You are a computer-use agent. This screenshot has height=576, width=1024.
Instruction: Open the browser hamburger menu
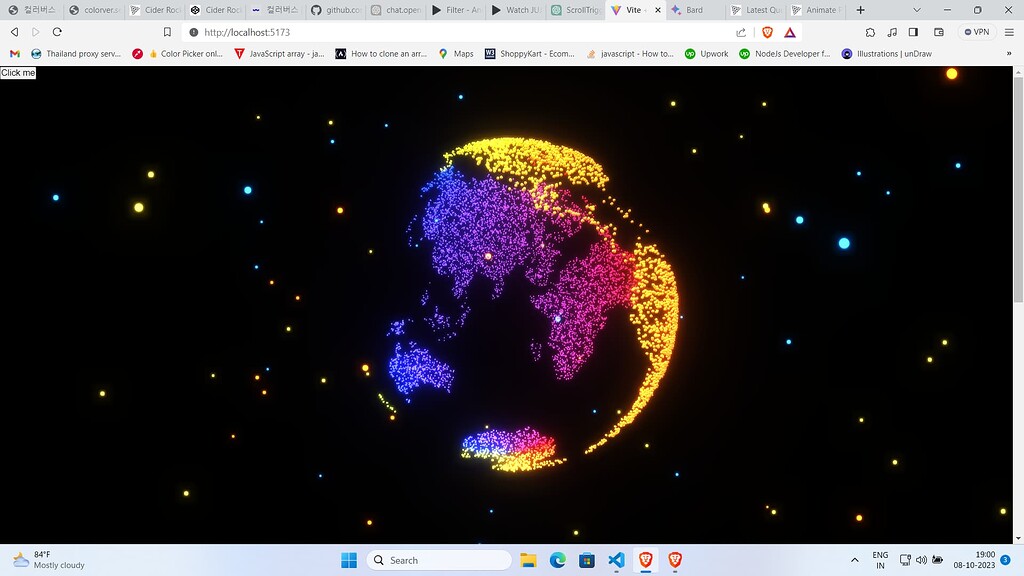(x=1009, y=31)
